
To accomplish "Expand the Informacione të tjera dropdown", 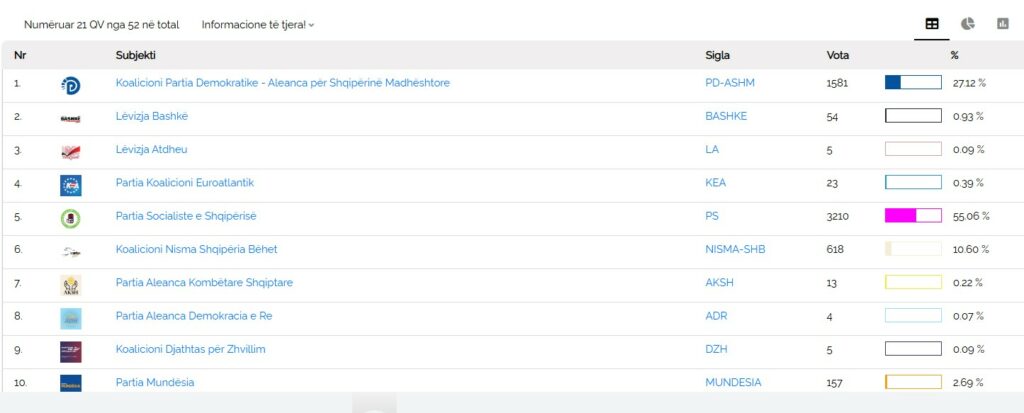I will [258, 25].
